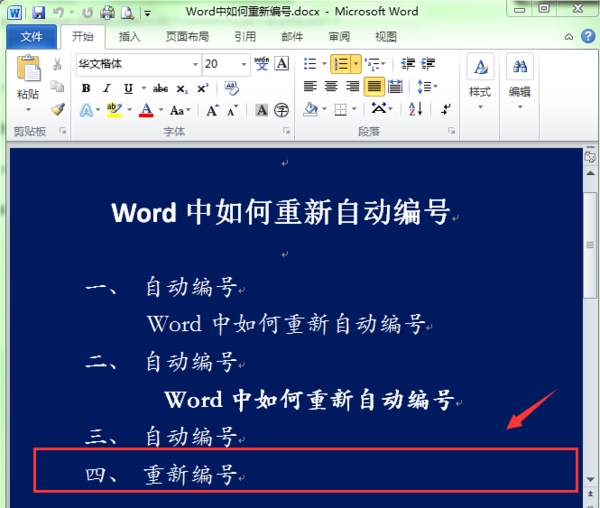The width and height of the screenshot is (600, 508).
Task: Click enclosed character 字 icon
Action: [x=282, y=110]
